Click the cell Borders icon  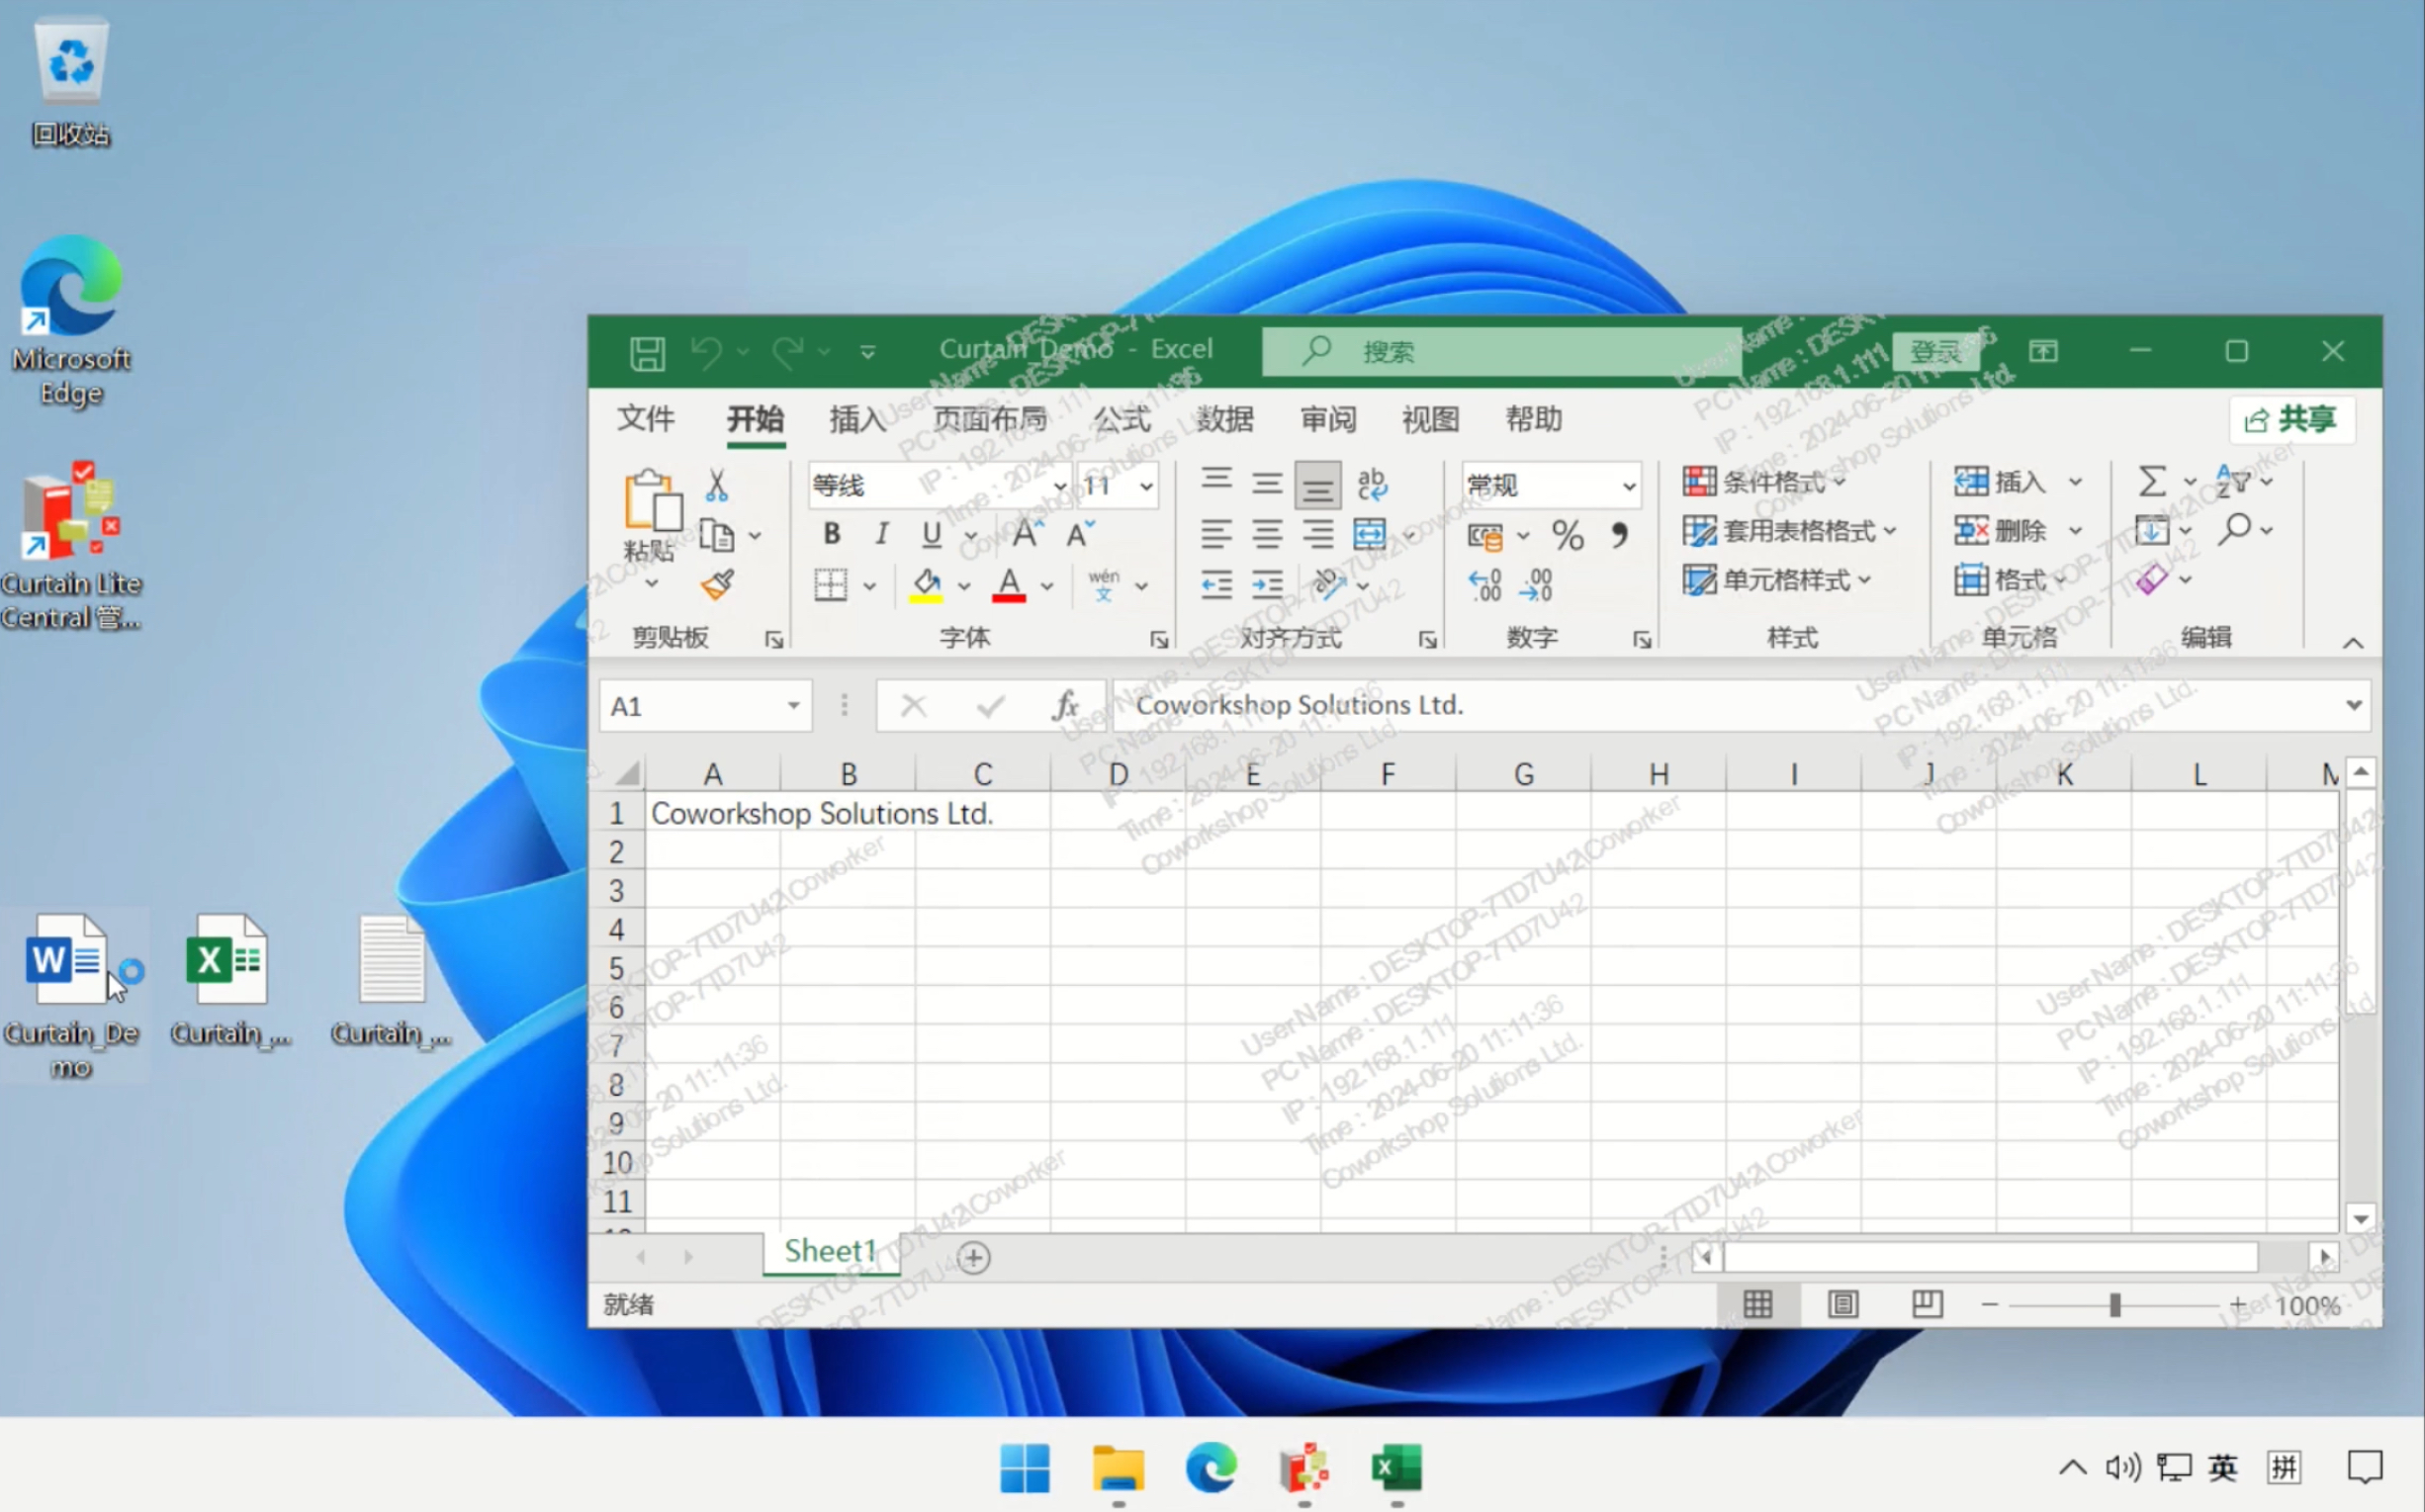click(x=830, y=585)
